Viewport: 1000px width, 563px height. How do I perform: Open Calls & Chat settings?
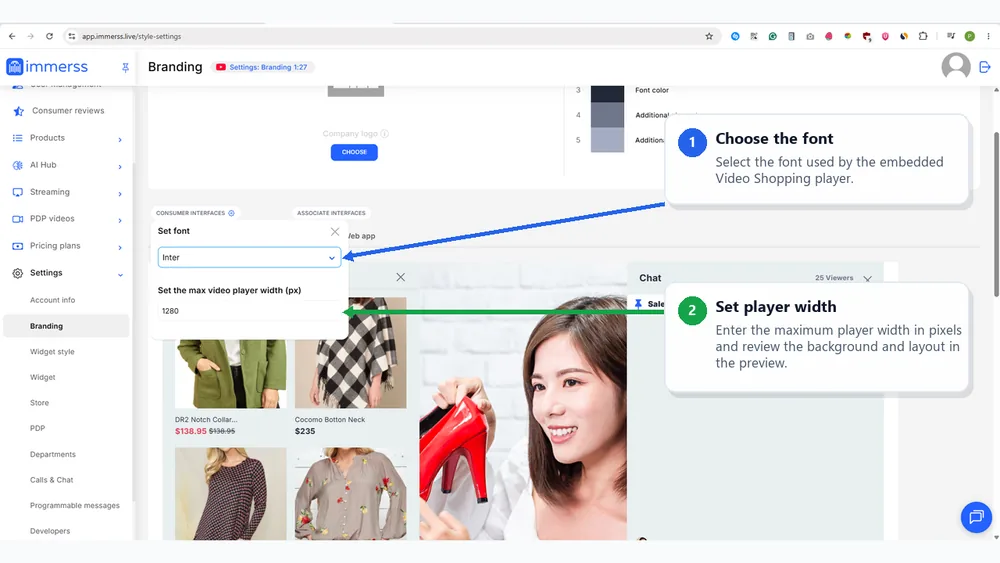tap(52, 479)
